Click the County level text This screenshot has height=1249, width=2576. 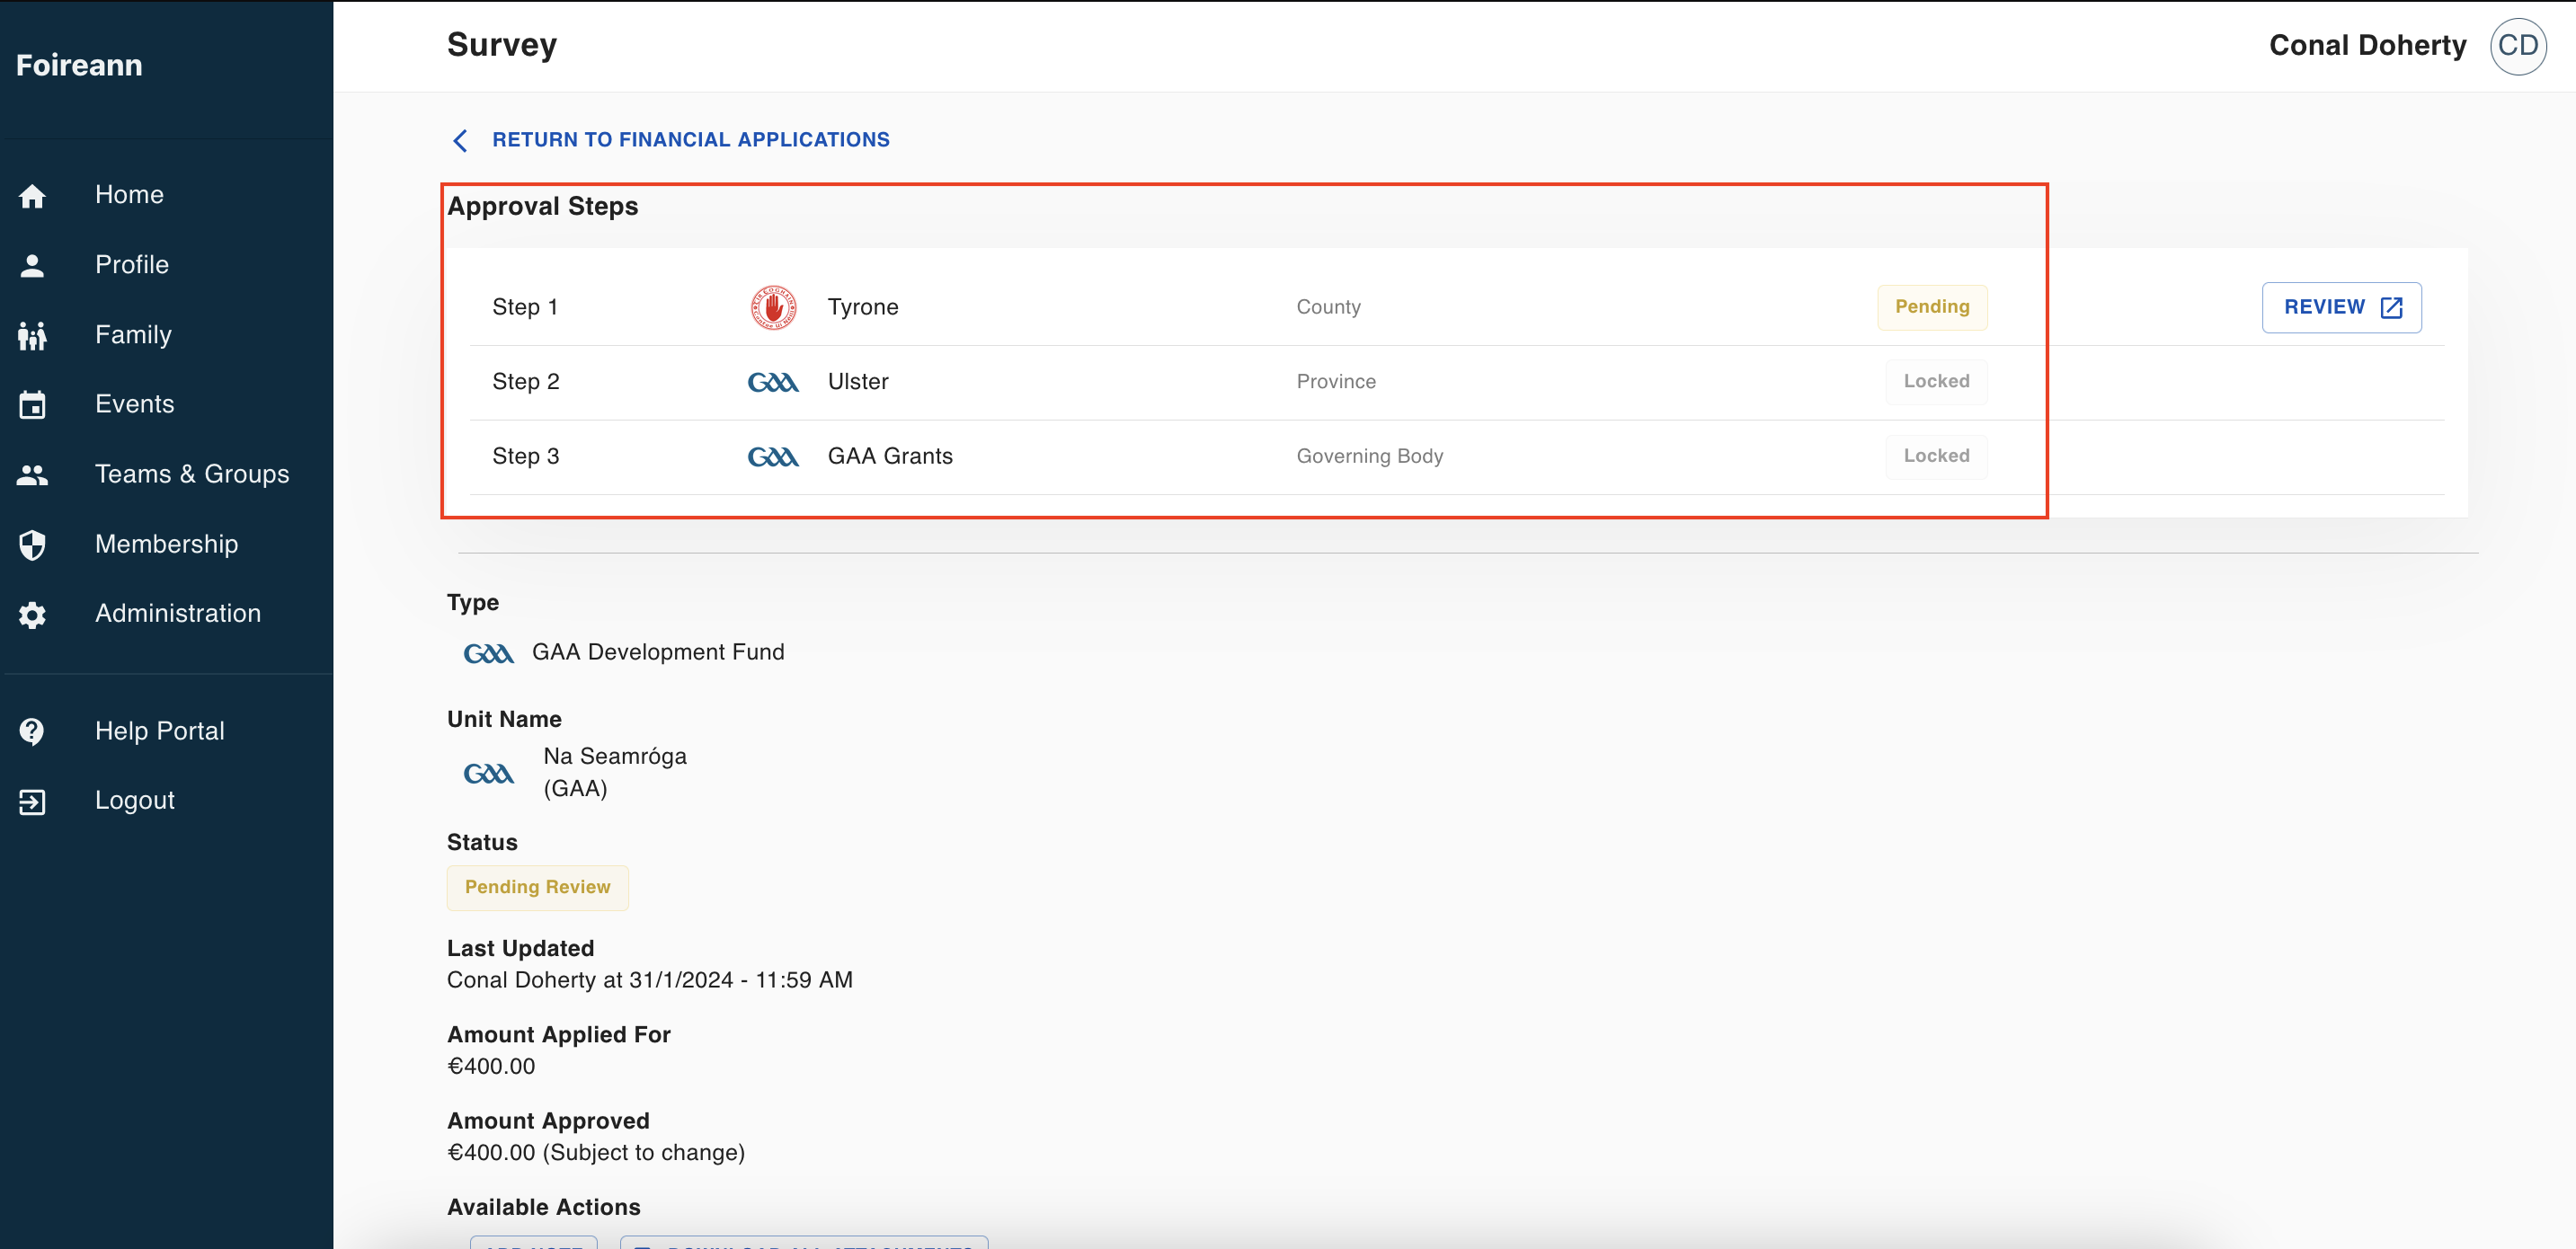tap(1328, 307)
